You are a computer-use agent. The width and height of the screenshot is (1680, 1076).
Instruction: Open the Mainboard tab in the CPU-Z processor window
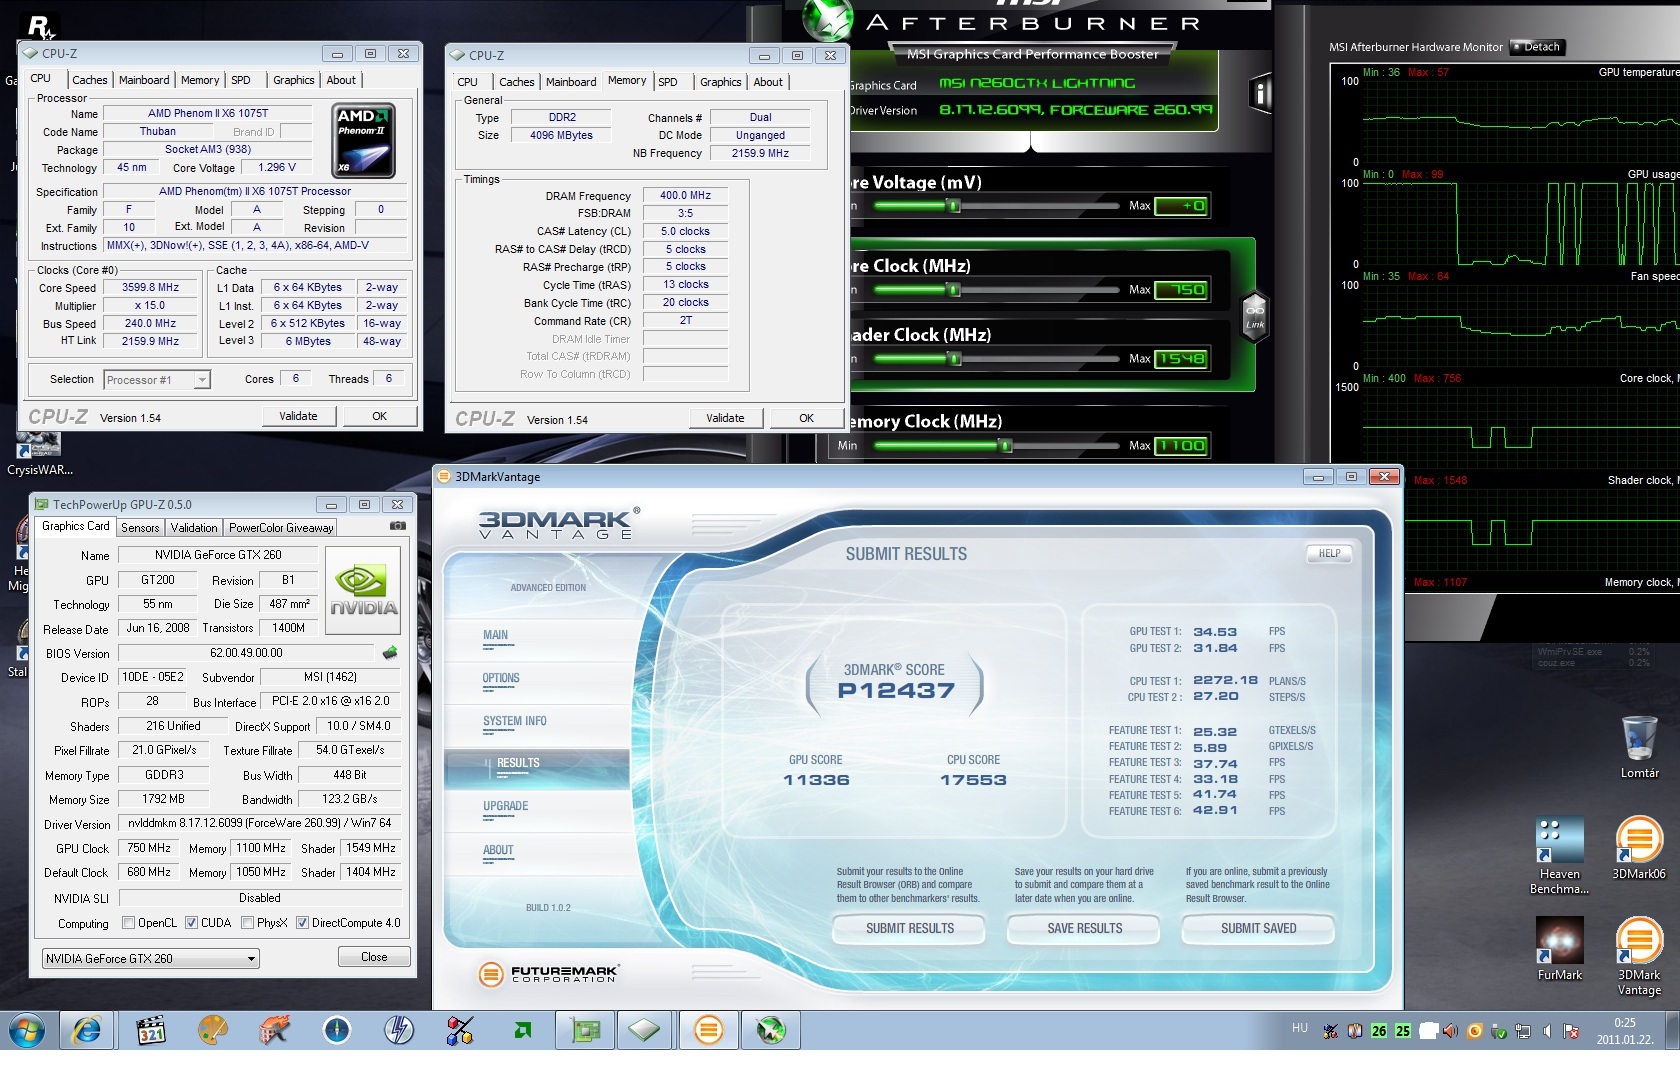click(x=144, y=80)
